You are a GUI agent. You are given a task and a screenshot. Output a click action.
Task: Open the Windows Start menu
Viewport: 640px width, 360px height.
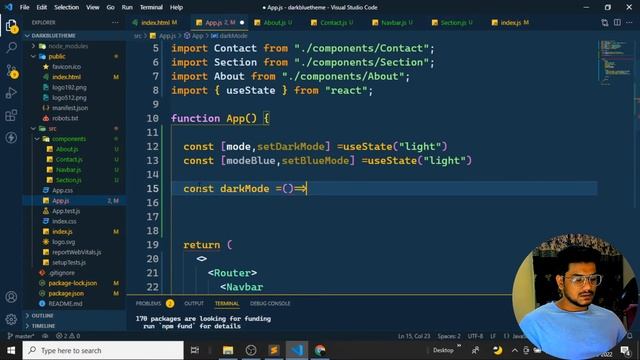[11, 350]
